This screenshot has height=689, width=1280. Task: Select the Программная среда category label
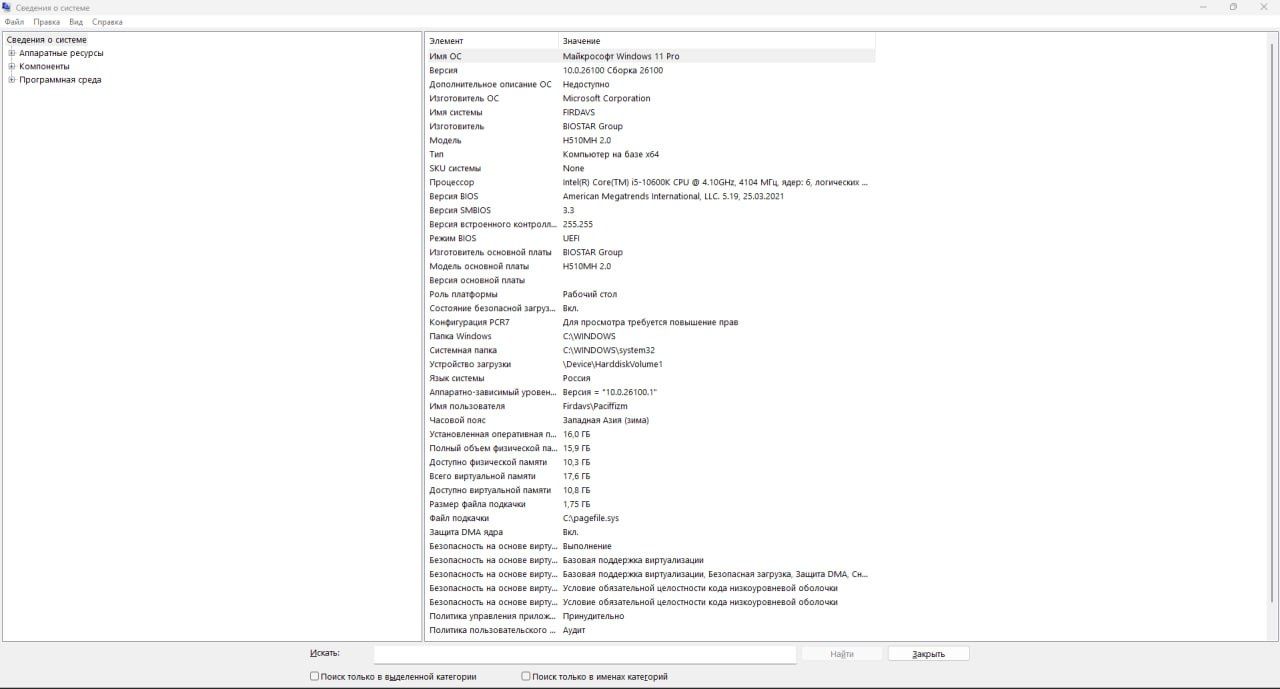coord(60,80)
